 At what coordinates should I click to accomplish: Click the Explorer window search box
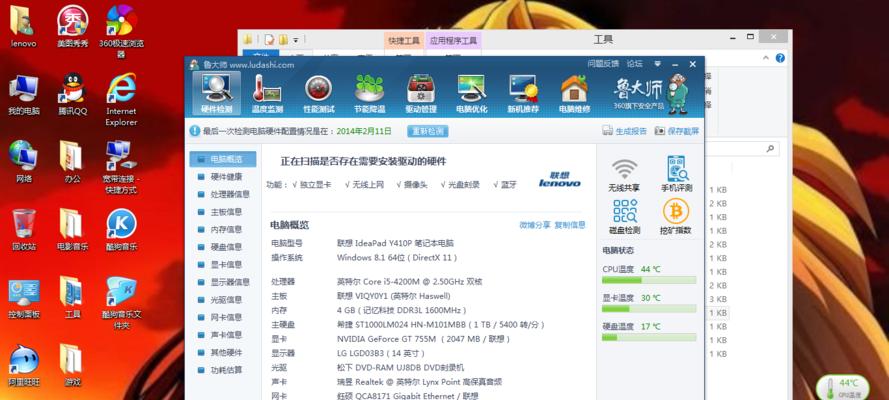coord(741,149)
